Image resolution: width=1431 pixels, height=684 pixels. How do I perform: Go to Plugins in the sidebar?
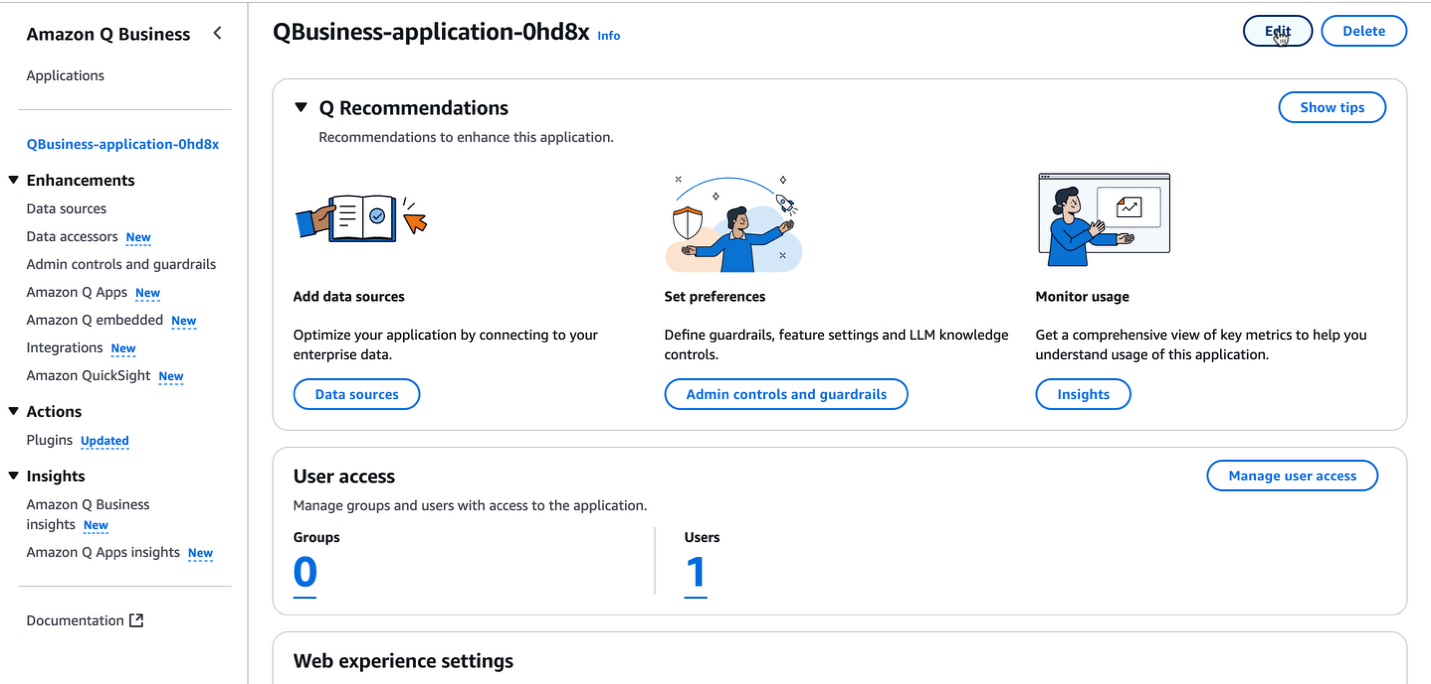pyautogui.click(x=49, y=440)
